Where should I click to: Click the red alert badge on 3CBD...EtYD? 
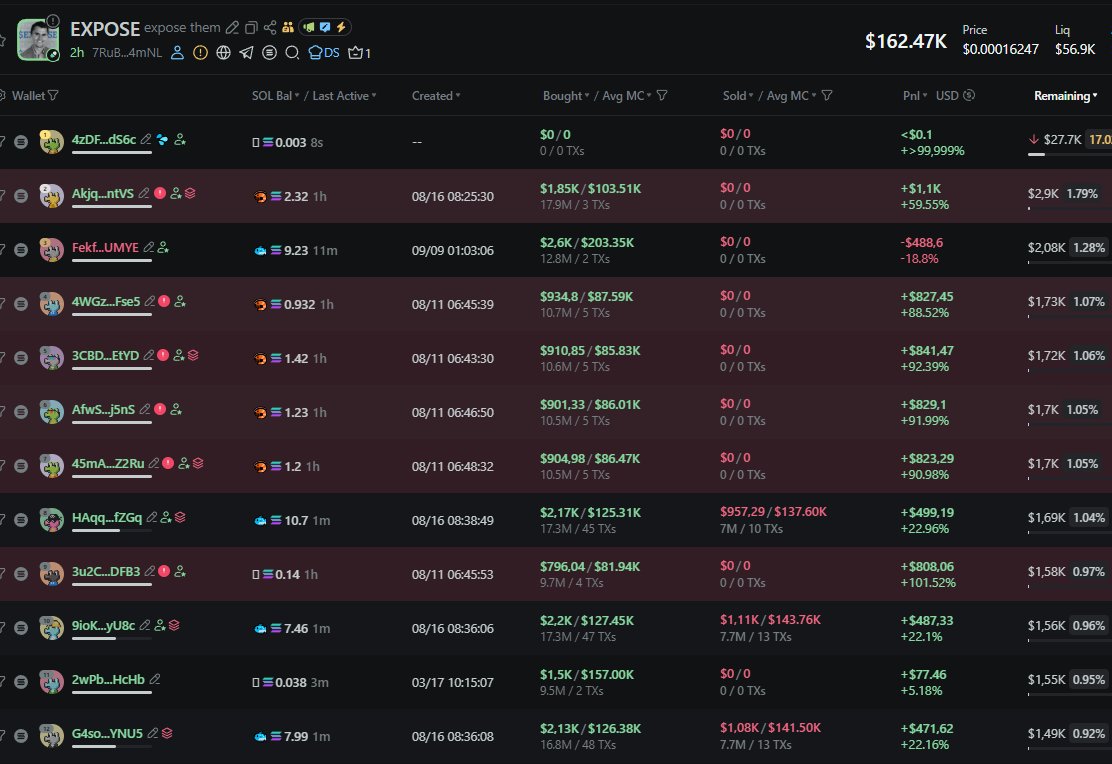point(163,355)
